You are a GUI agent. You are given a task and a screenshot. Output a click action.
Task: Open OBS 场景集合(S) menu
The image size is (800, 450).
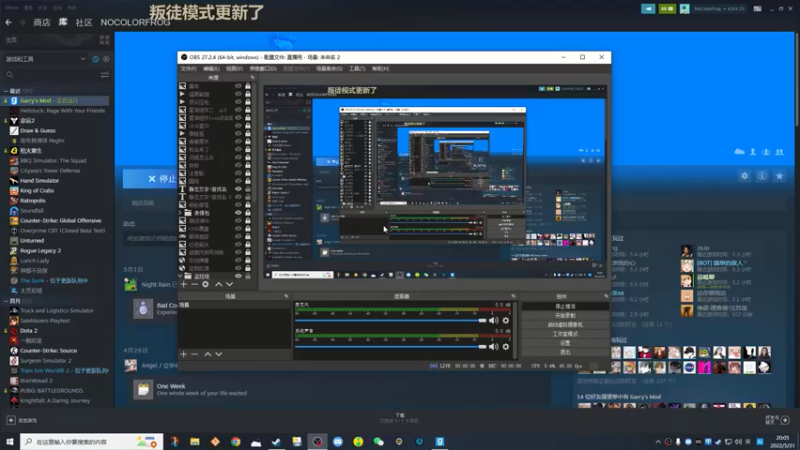click(329, 68)
